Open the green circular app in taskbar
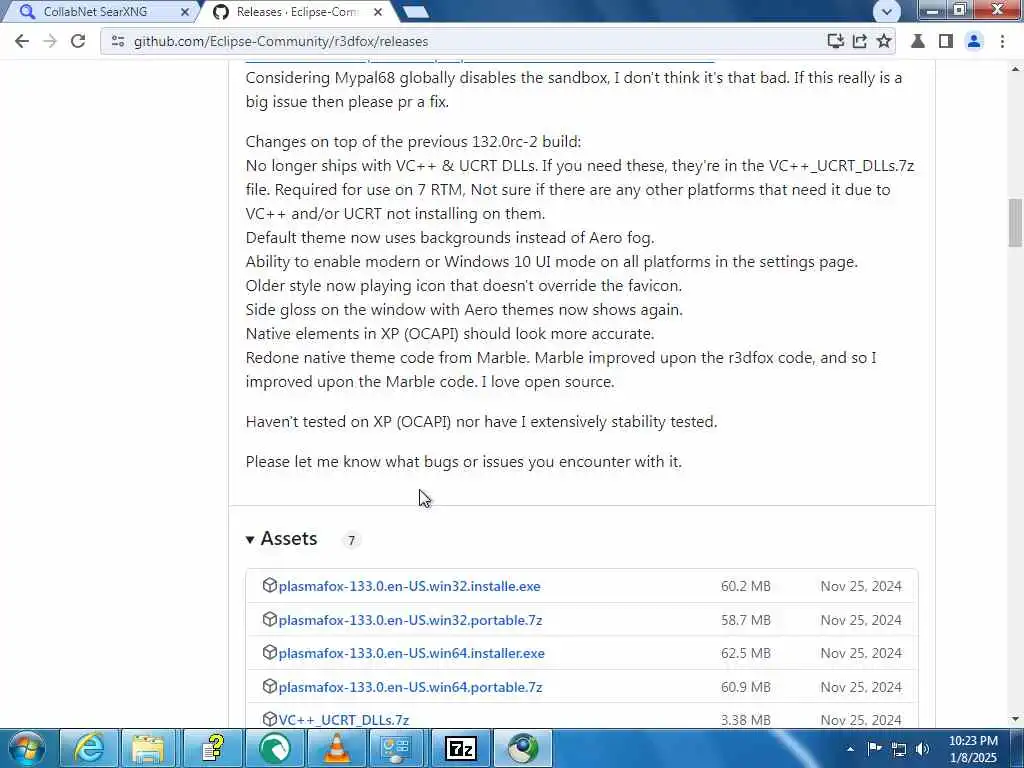 [x=275, y=748]
